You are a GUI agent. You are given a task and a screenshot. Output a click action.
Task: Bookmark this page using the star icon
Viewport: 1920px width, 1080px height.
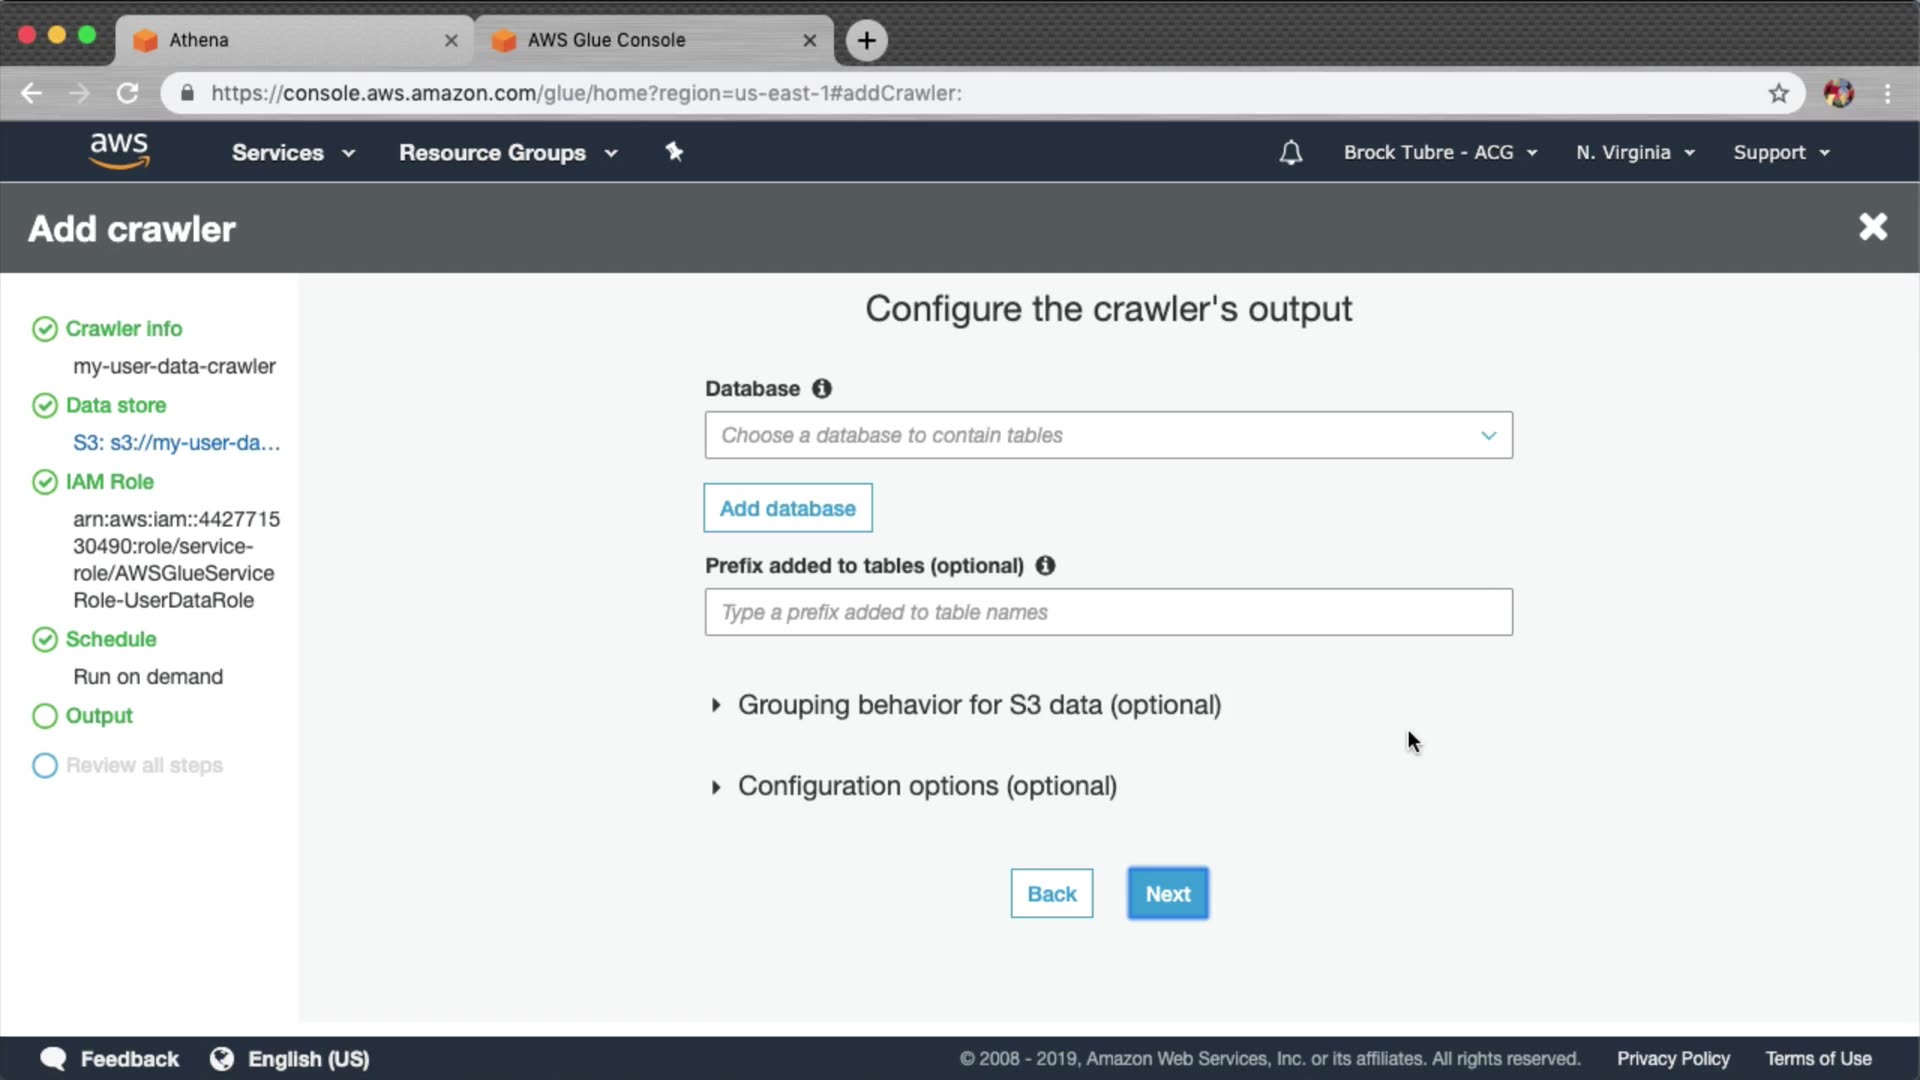(x=1778, y=93)
